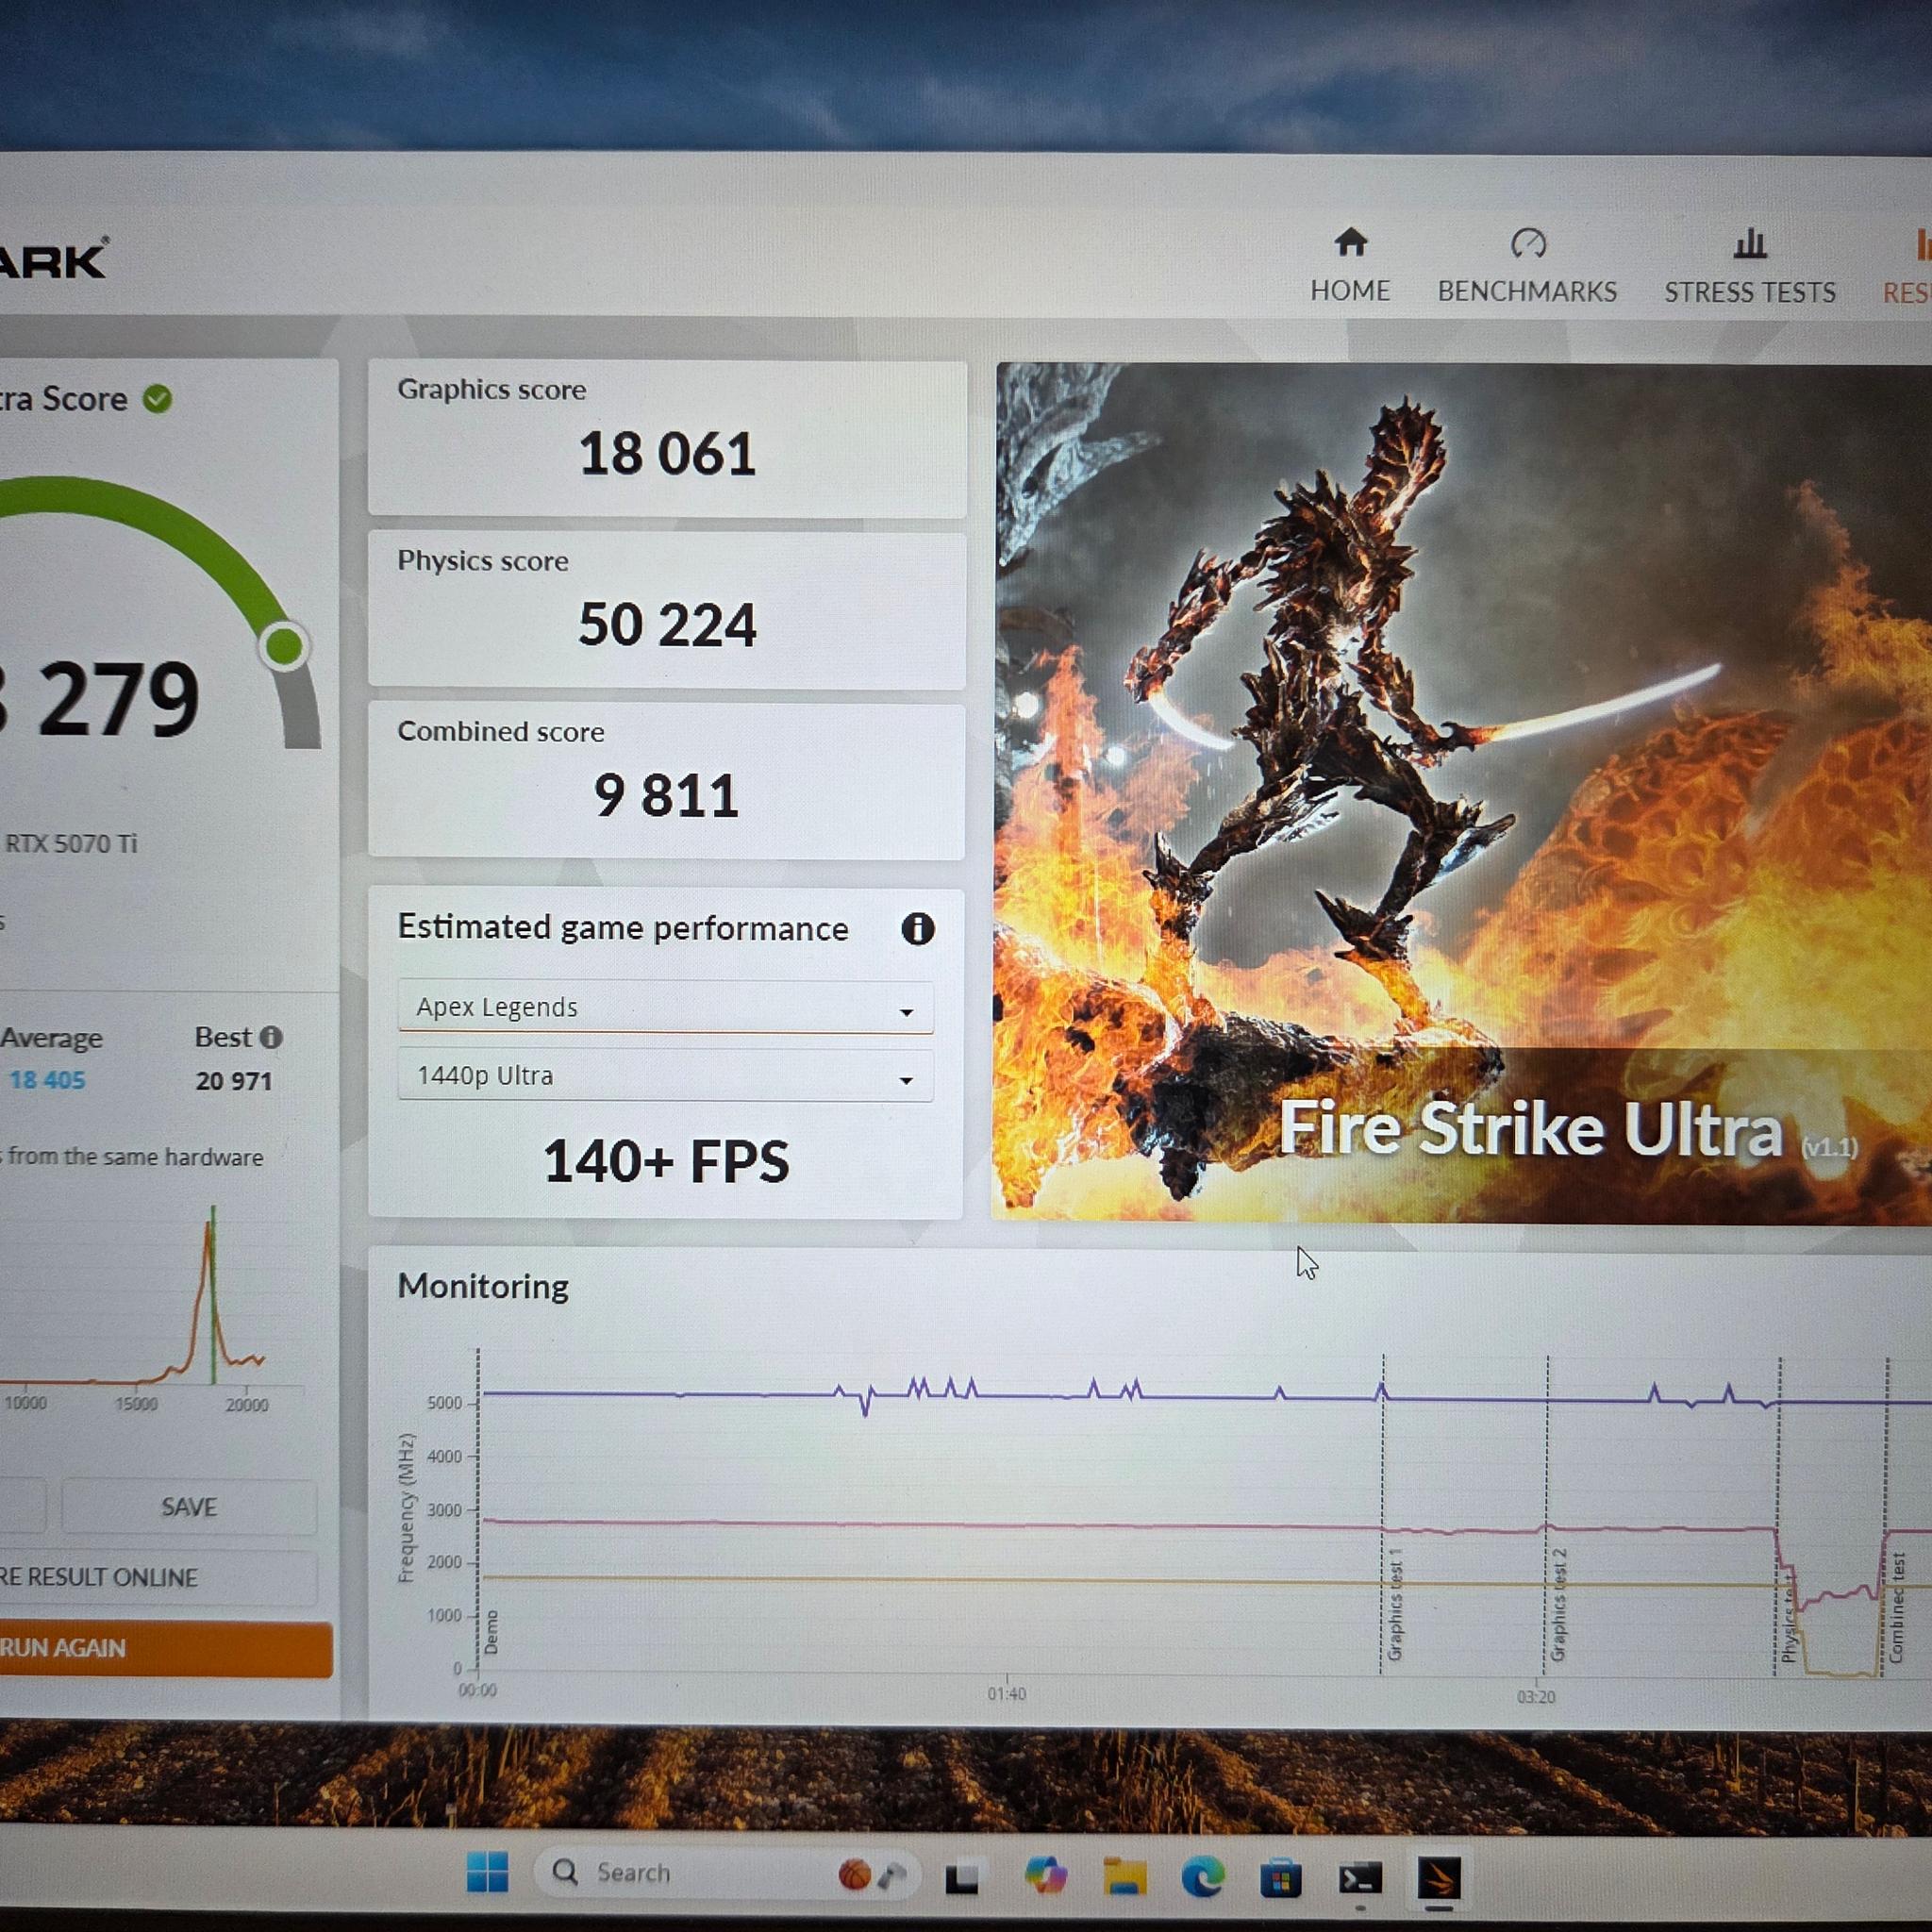
Task: Open Microsoft Edge from the taskbar
Action: click(1203, 1876)
